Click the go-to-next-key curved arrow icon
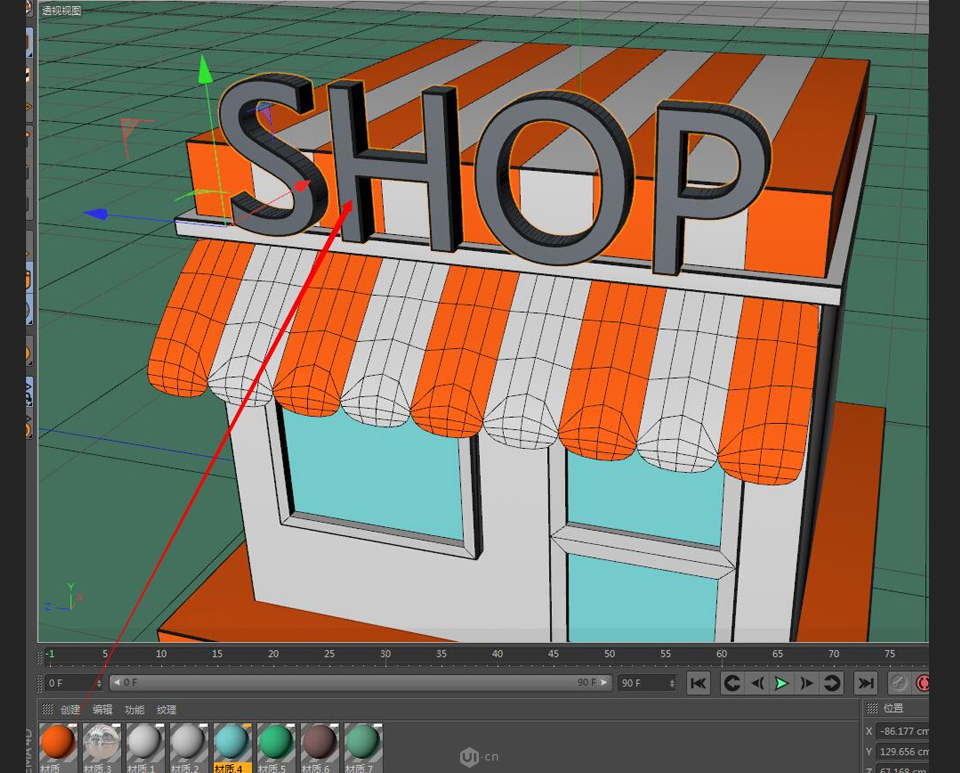Viewport: 960px width, 773px height. [832, 683]
